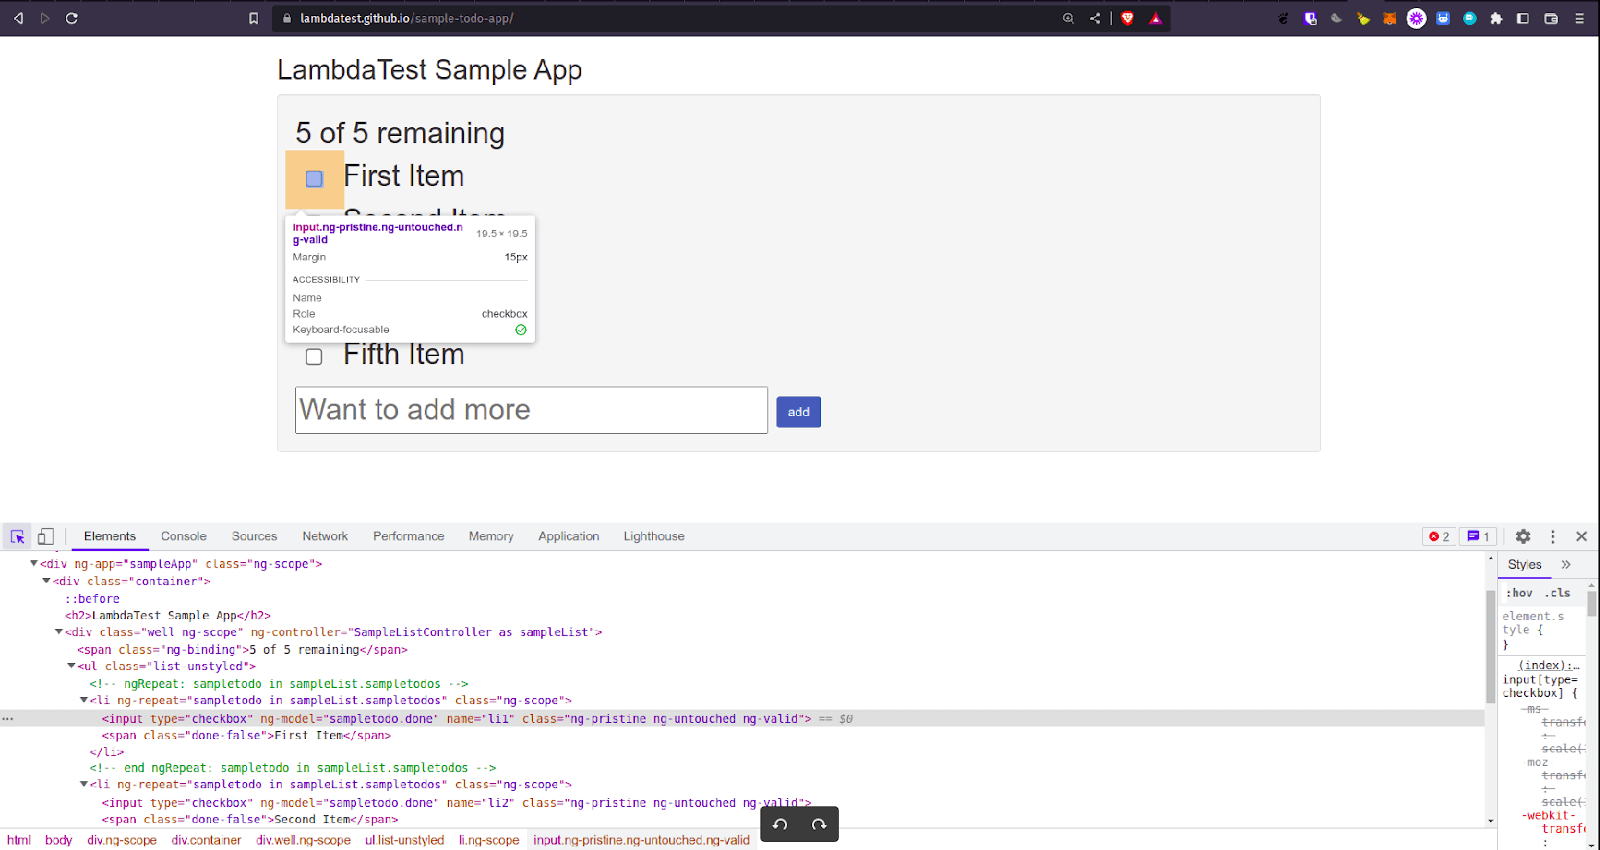The width and height of the screenshot is (1600, 850).
Task: Toggle the :hov element state option
Action: point(1518,593)
